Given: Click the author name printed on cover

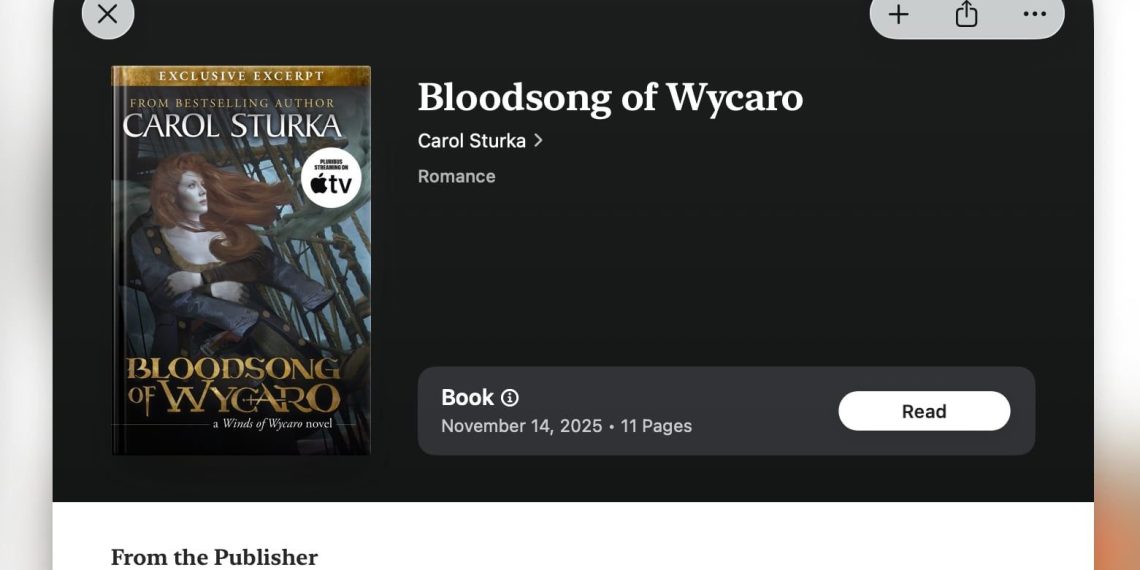Looking at the screenshot, I should click(232, 126).
